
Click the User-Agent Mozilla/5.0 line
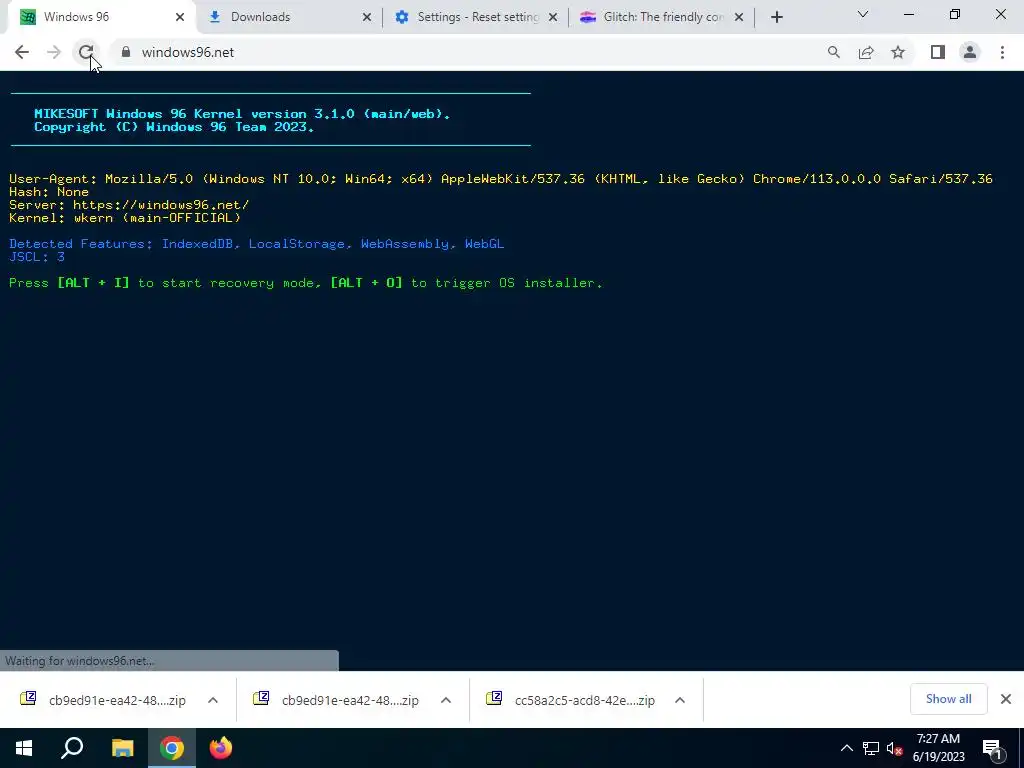(x=501, y=178)
